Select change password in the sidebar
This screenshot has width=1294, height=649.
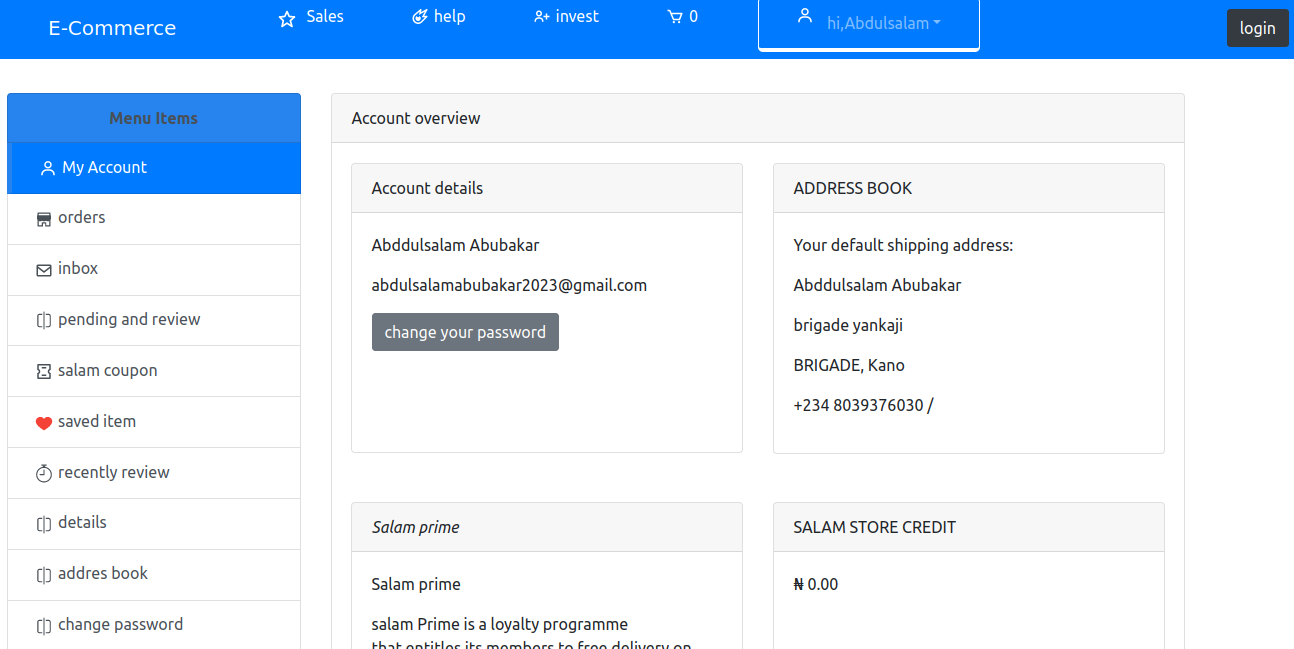(x=154, y=626)
